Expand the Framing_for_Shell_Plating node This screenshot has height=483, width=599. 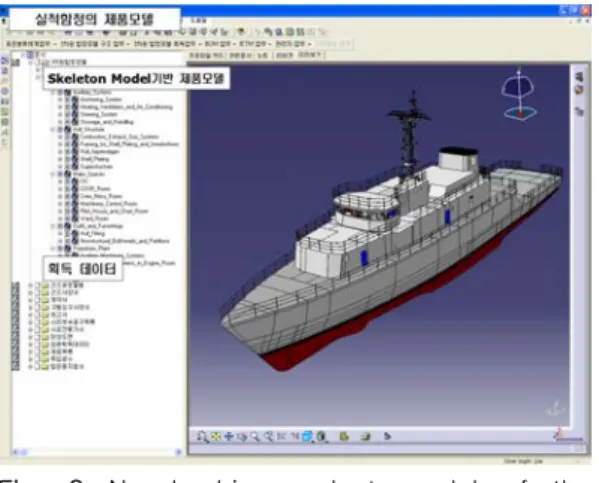(60, 144)
